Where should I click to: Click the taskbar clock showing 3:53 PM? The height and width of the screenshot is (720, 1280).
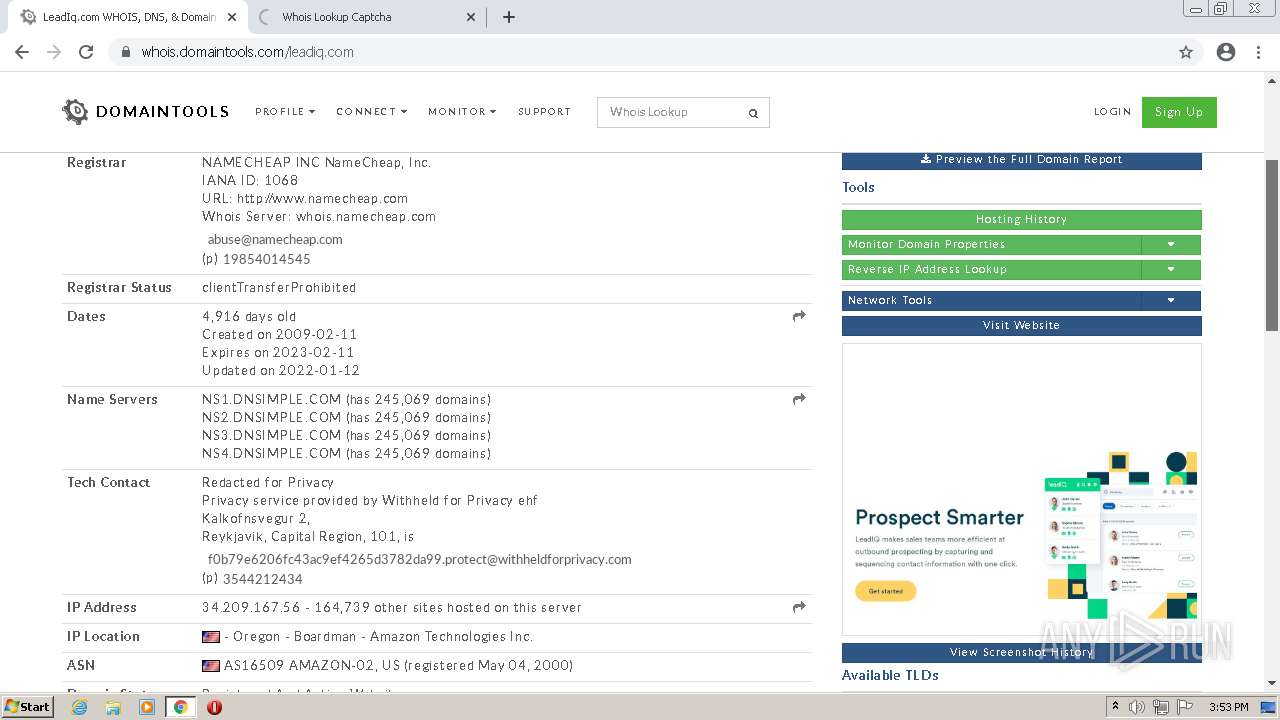(x=1228, y=707)
